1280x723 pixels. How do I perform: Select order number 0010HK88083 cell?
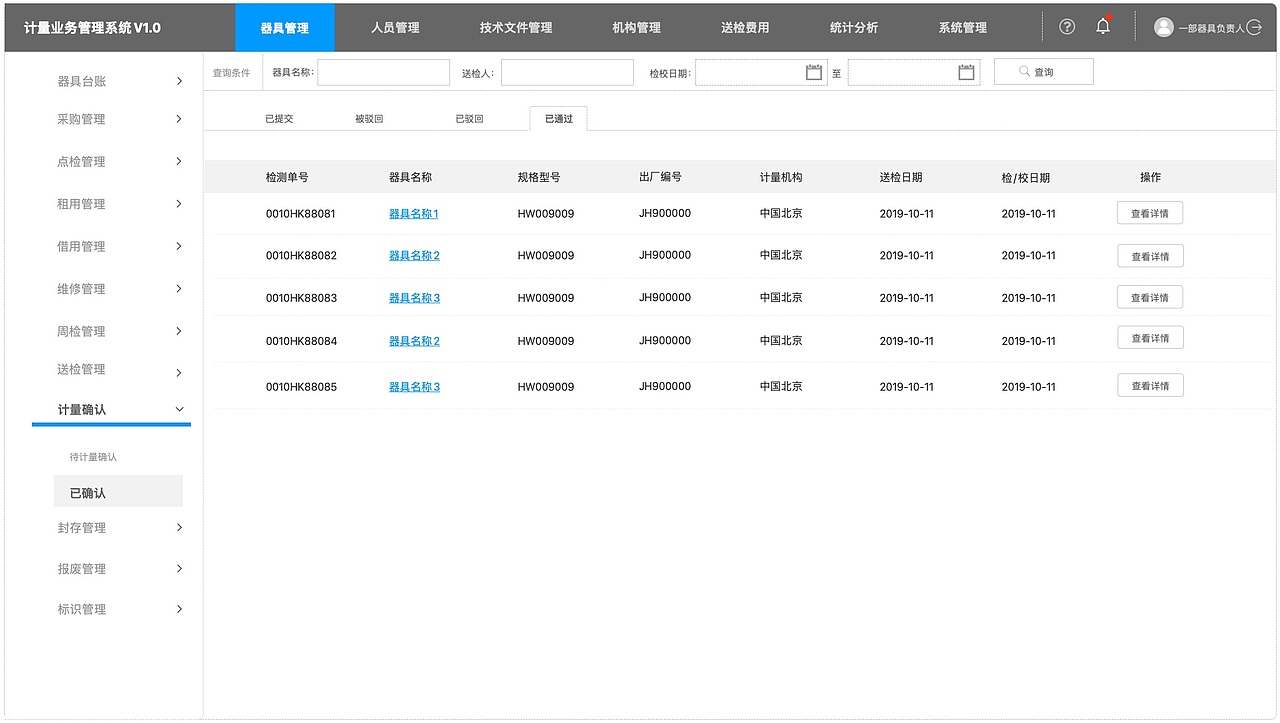(x=301, y=298)
